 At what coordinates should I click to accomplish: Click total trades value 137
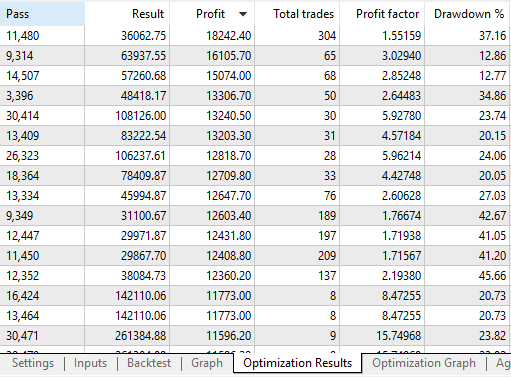(327, 276)
